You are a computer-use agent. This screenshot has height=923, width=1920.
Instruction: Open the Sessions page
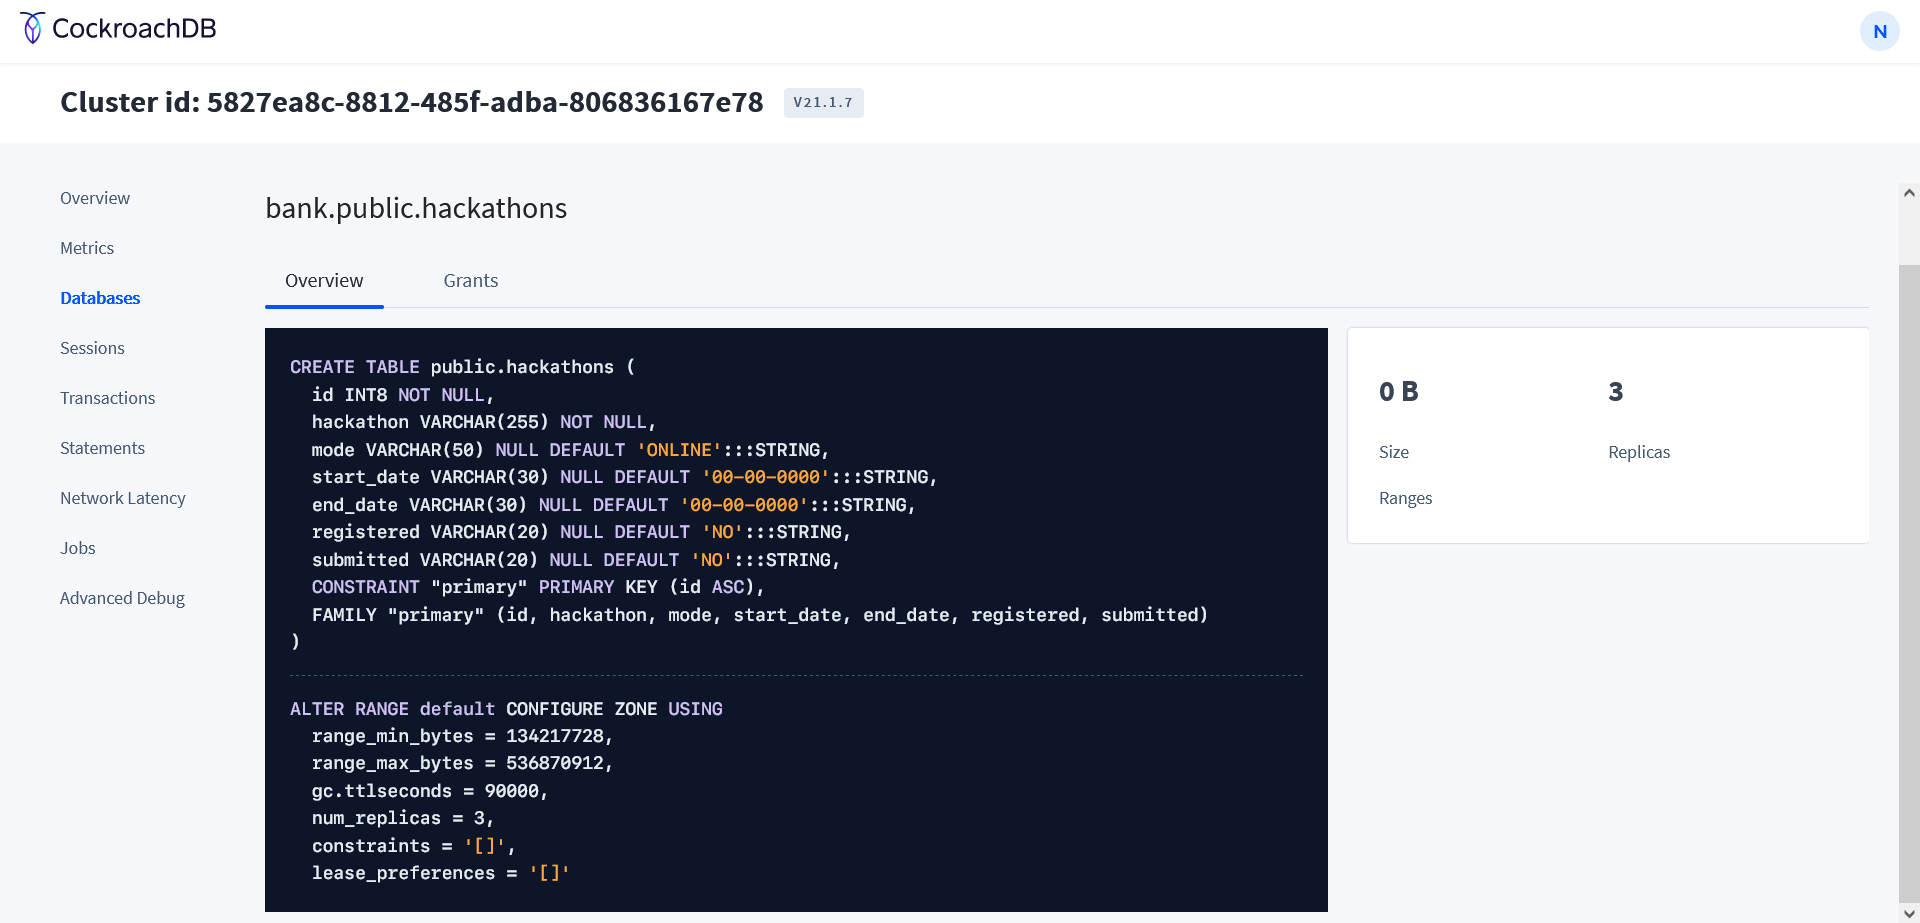(x=92, y=348)
